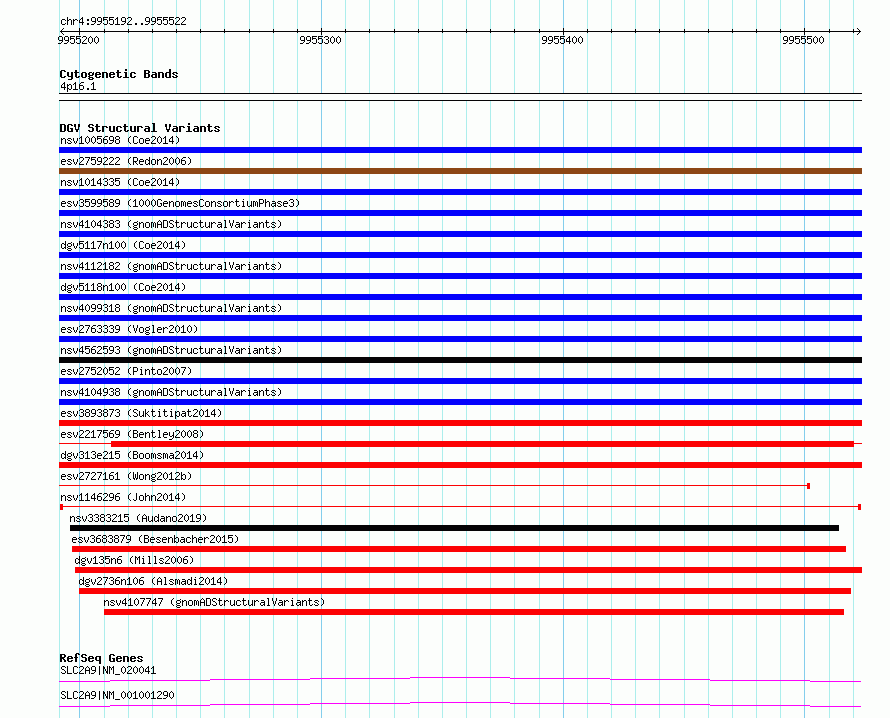The height and width of the screenshot is (718, 890).
Task: Click the red esv3893873 variant bar
Action: pyautogui.click(x=460, y=423)
